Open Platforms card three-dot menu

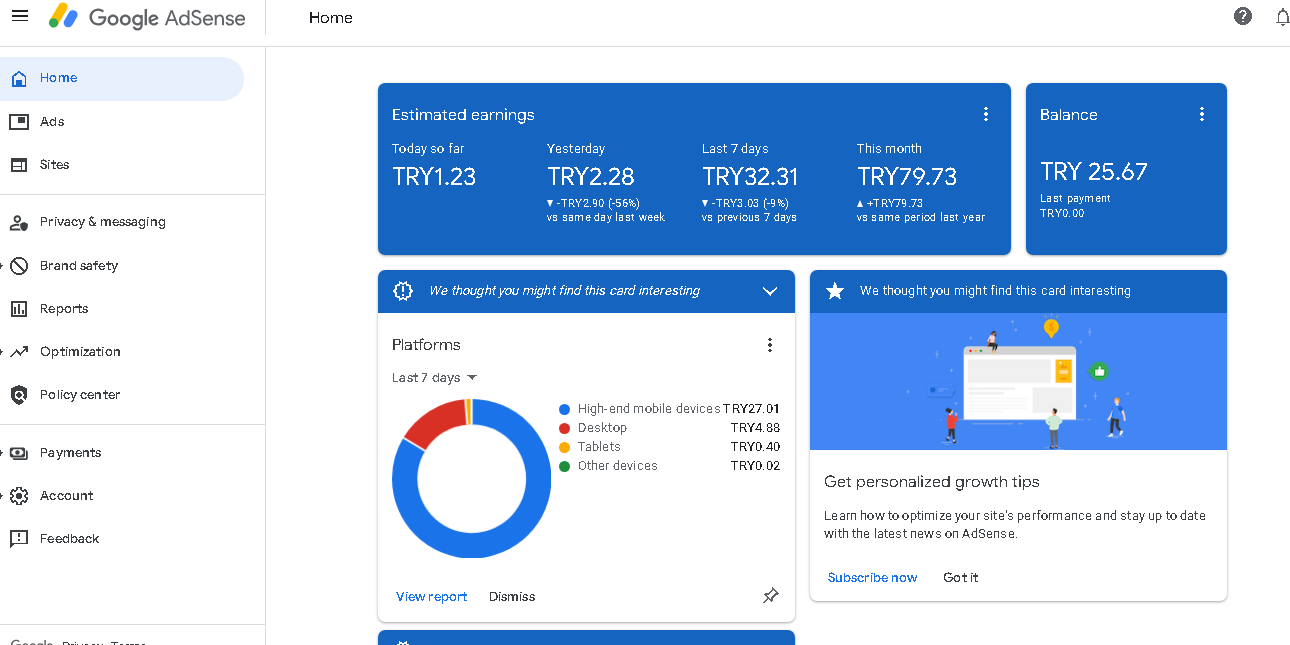click(770, 345)
